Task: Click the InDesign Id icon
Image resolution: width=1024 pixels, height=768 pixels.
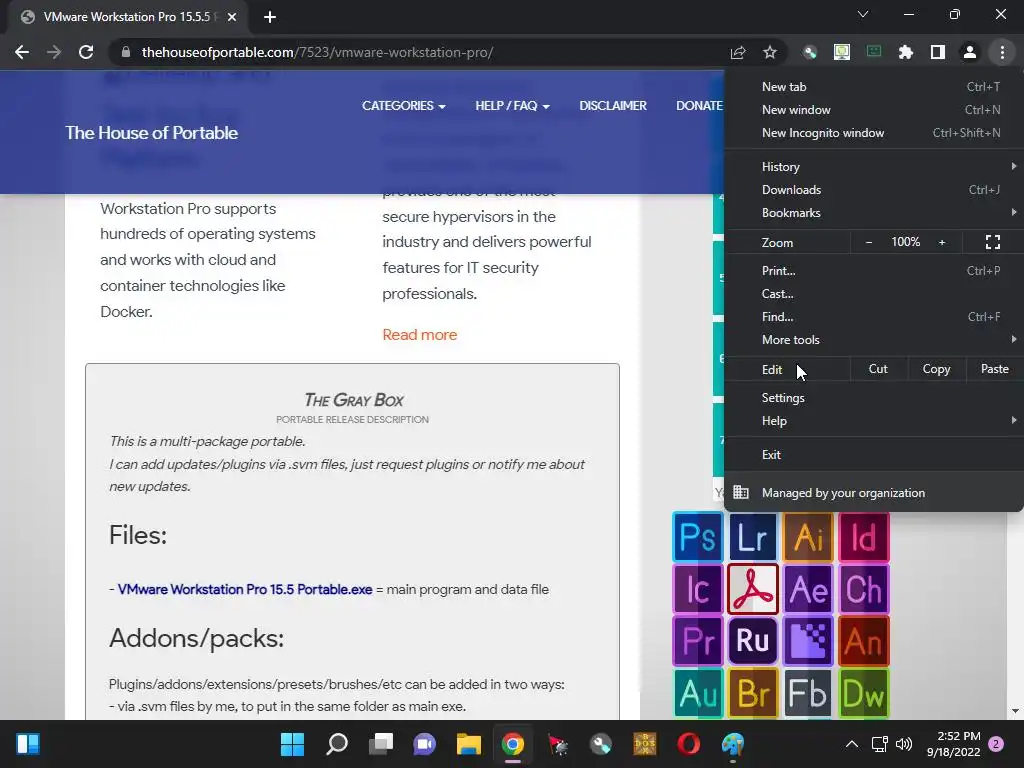Action: point(864,537)
